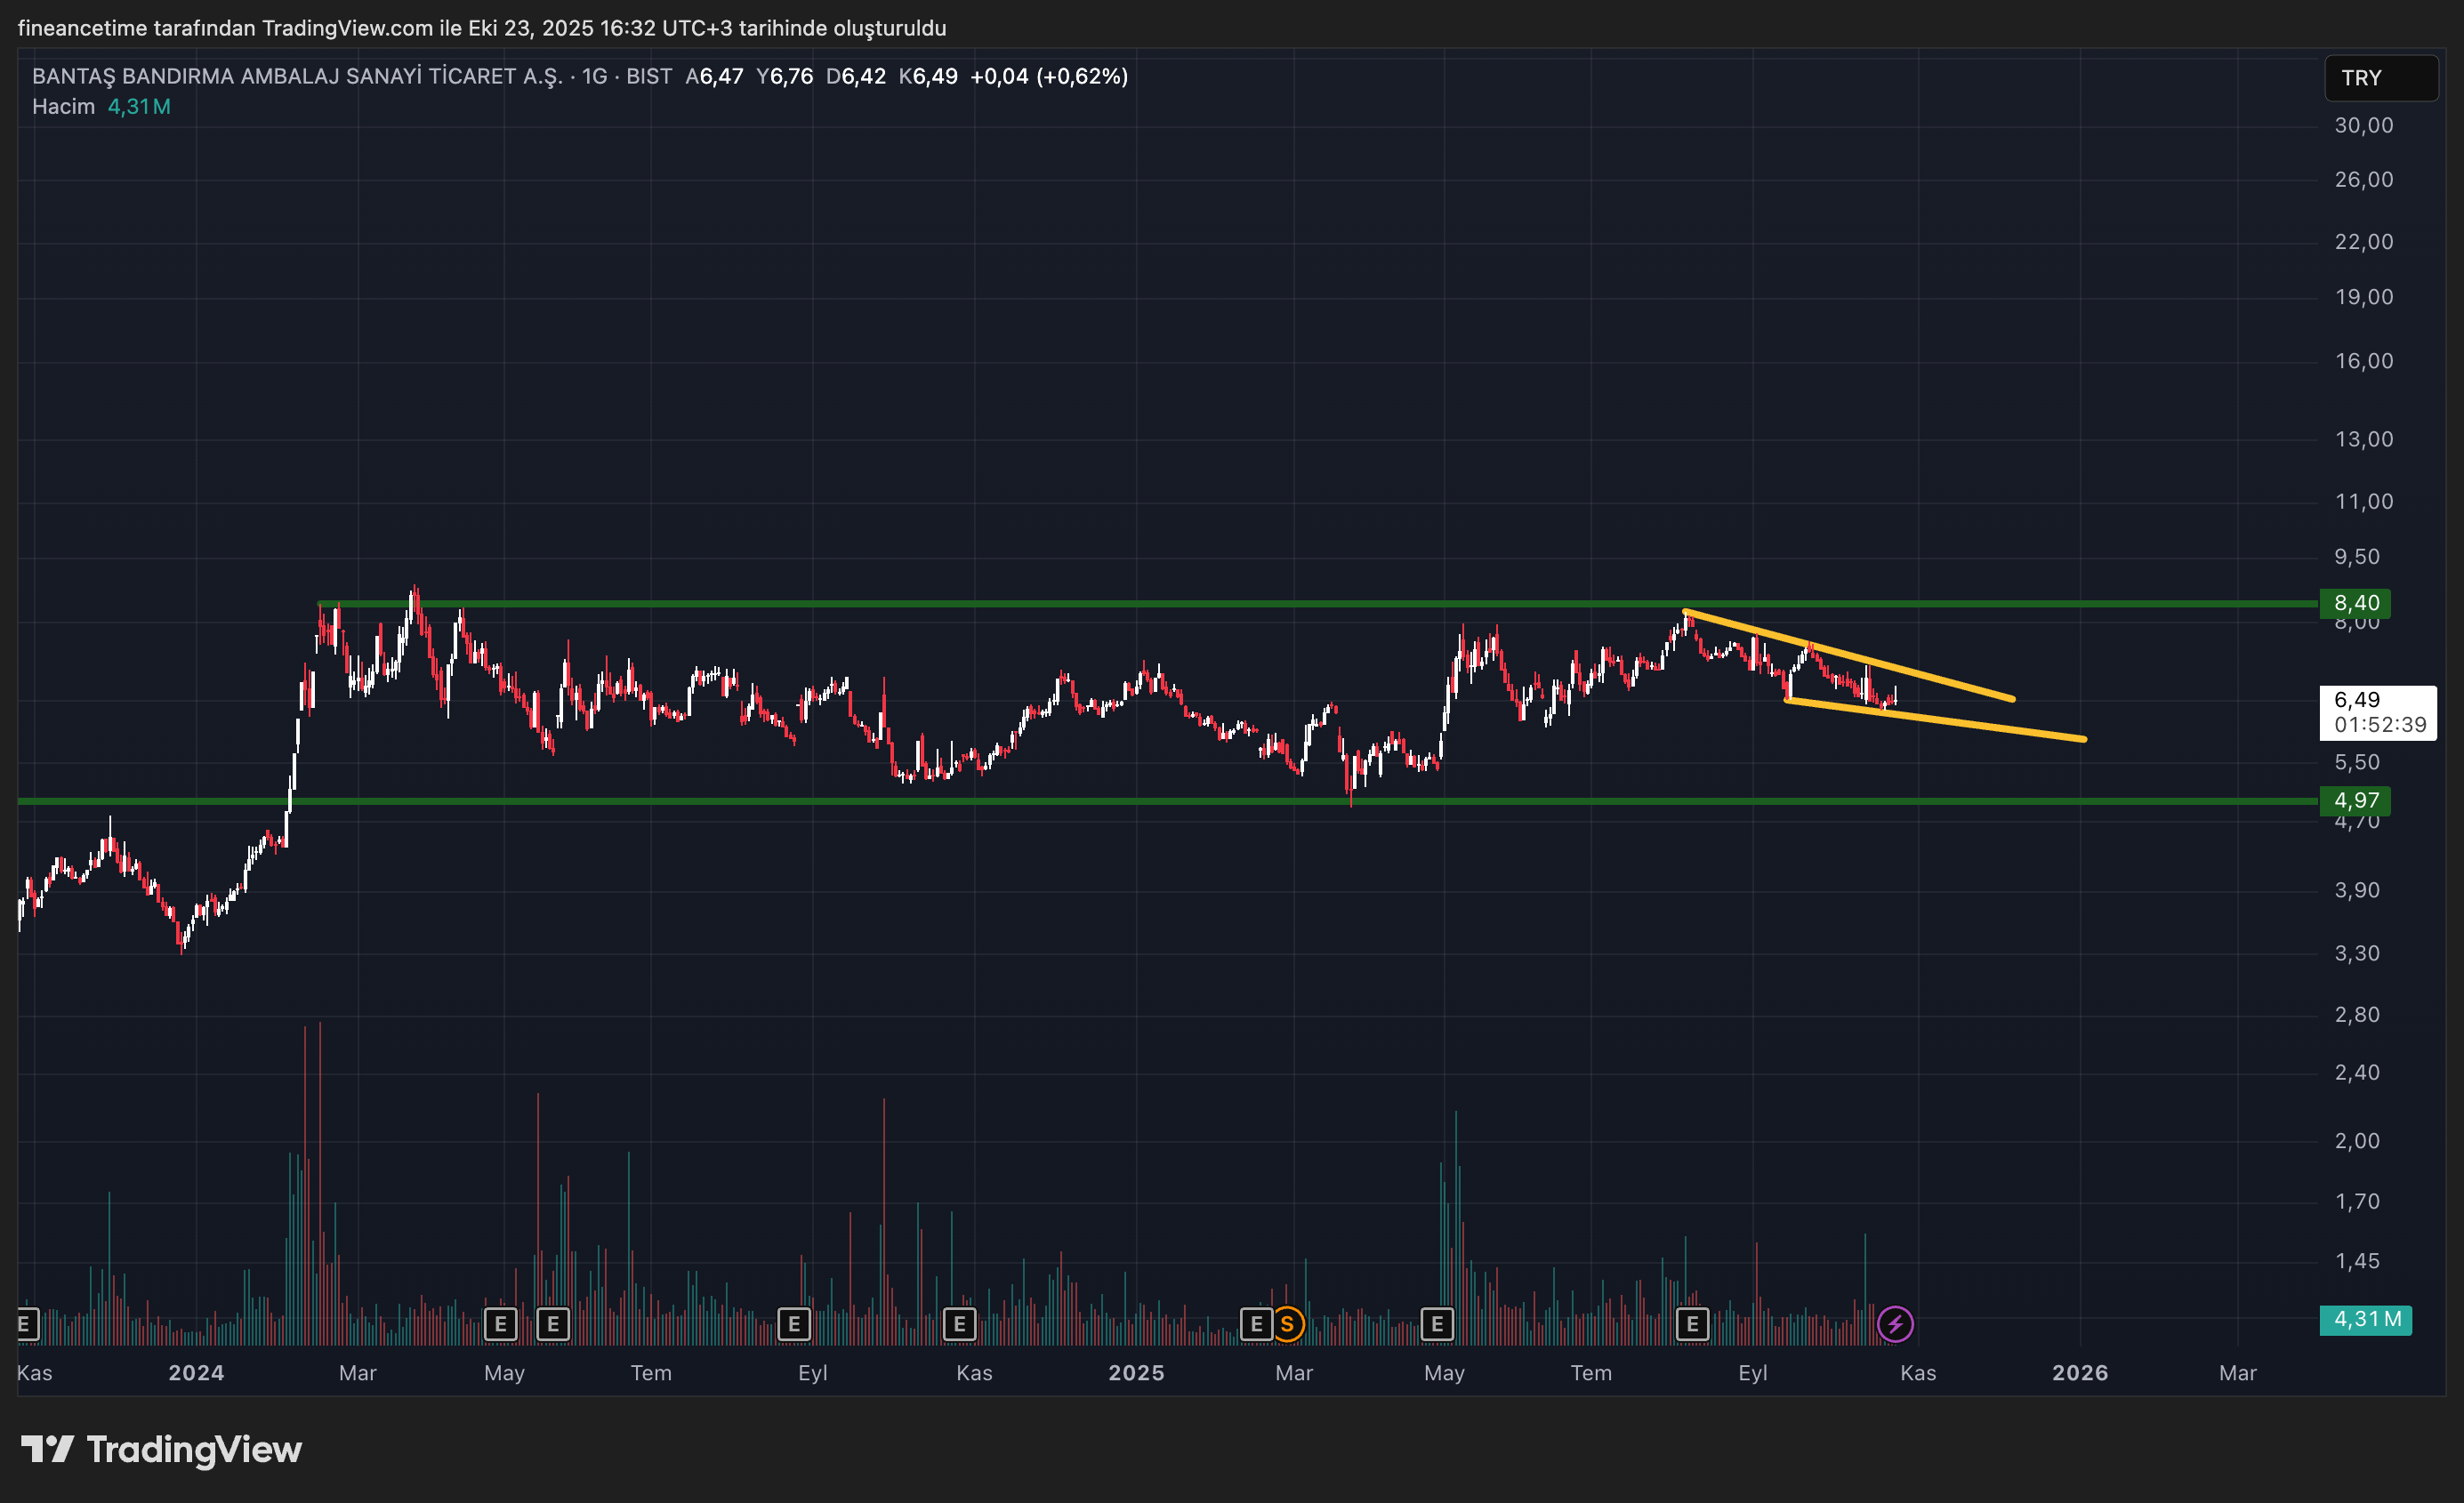Click the orange S split marker
Screen dimensions: 2464x1503
[x=1287, y=1324]
